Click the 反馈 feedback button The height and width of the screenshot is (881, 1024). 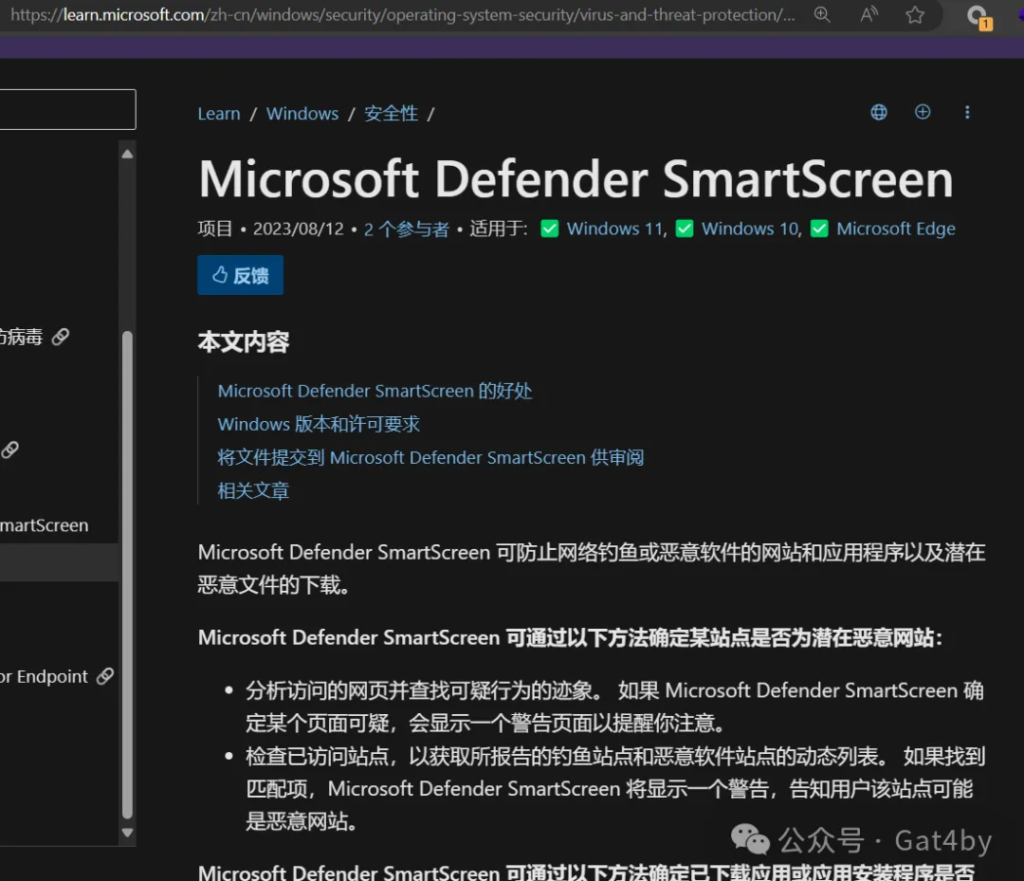tap(240, 275)
